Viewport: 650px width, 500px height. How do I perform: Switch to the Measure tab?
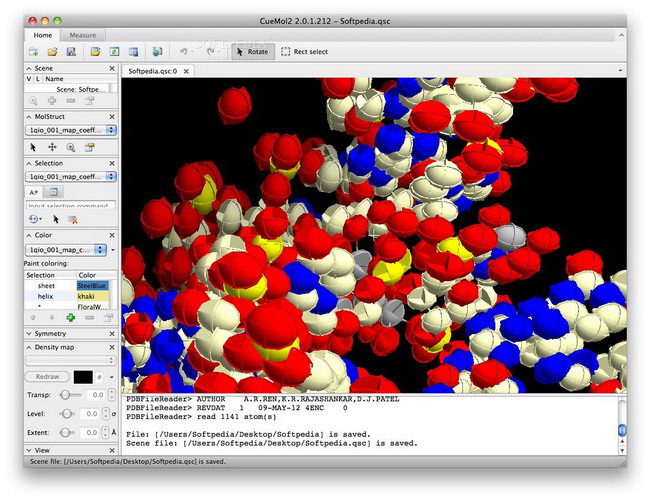(83, 35)
